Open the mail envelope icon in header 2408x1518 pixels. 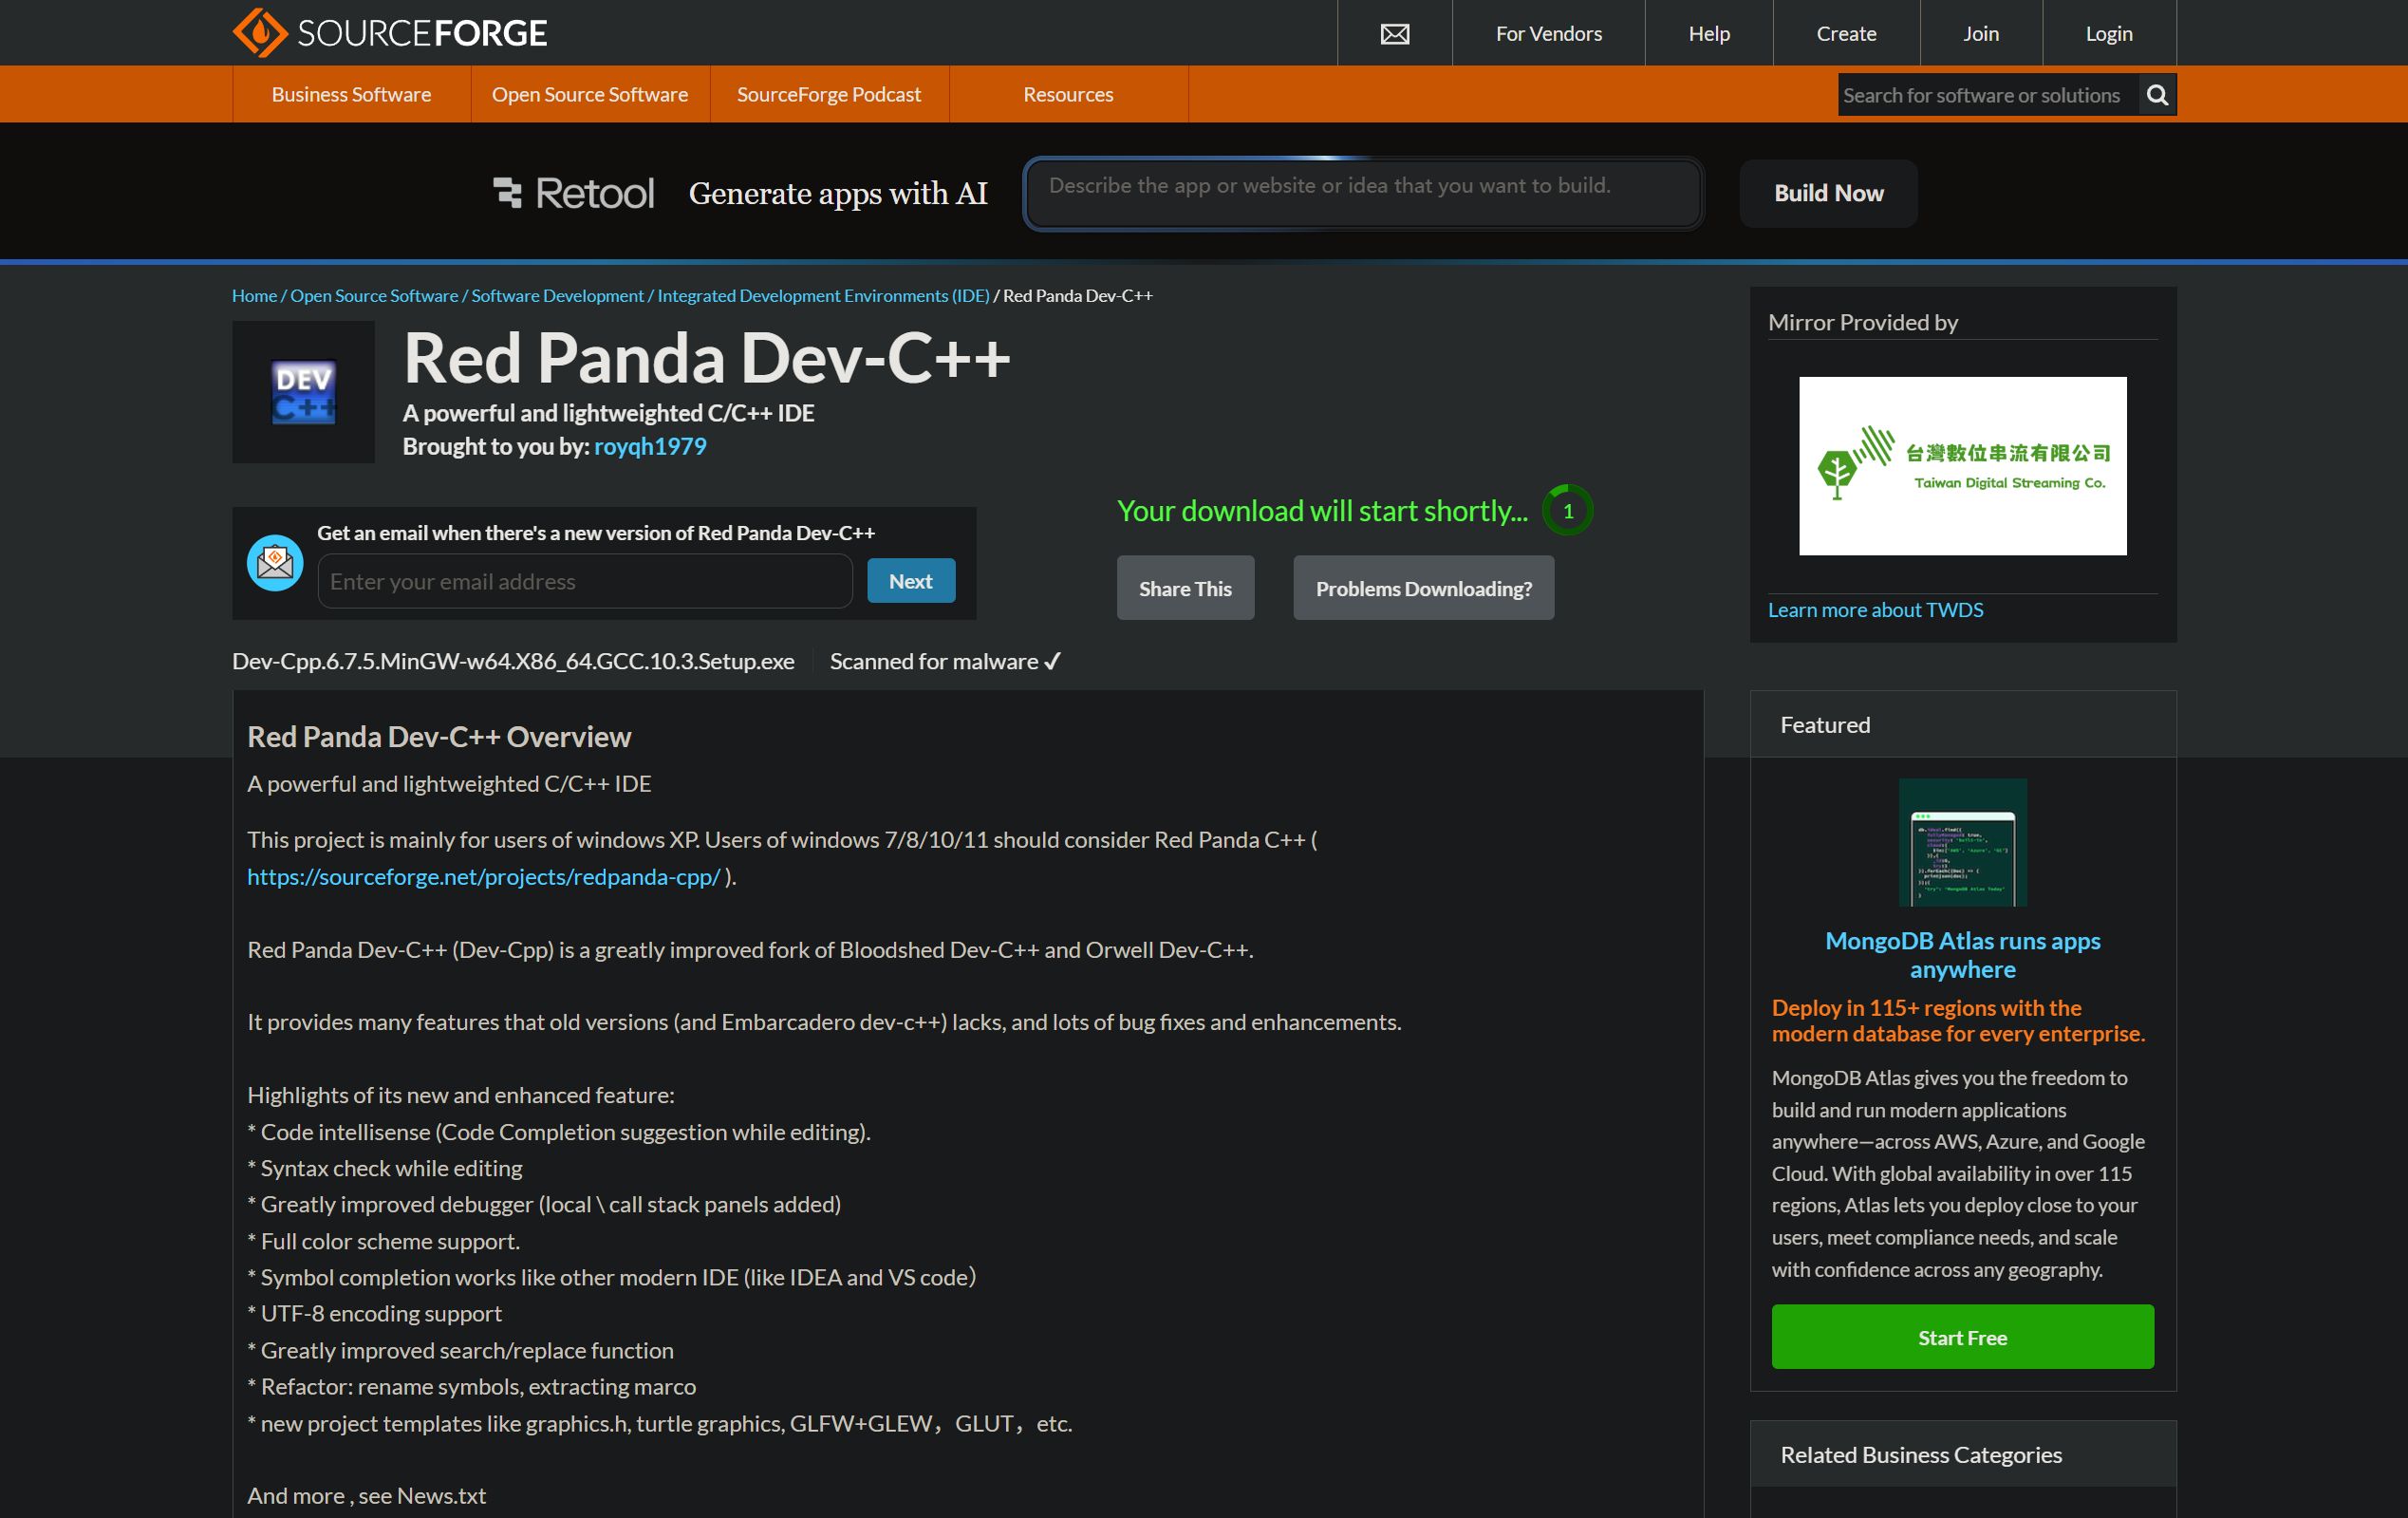coord(1395,34)
